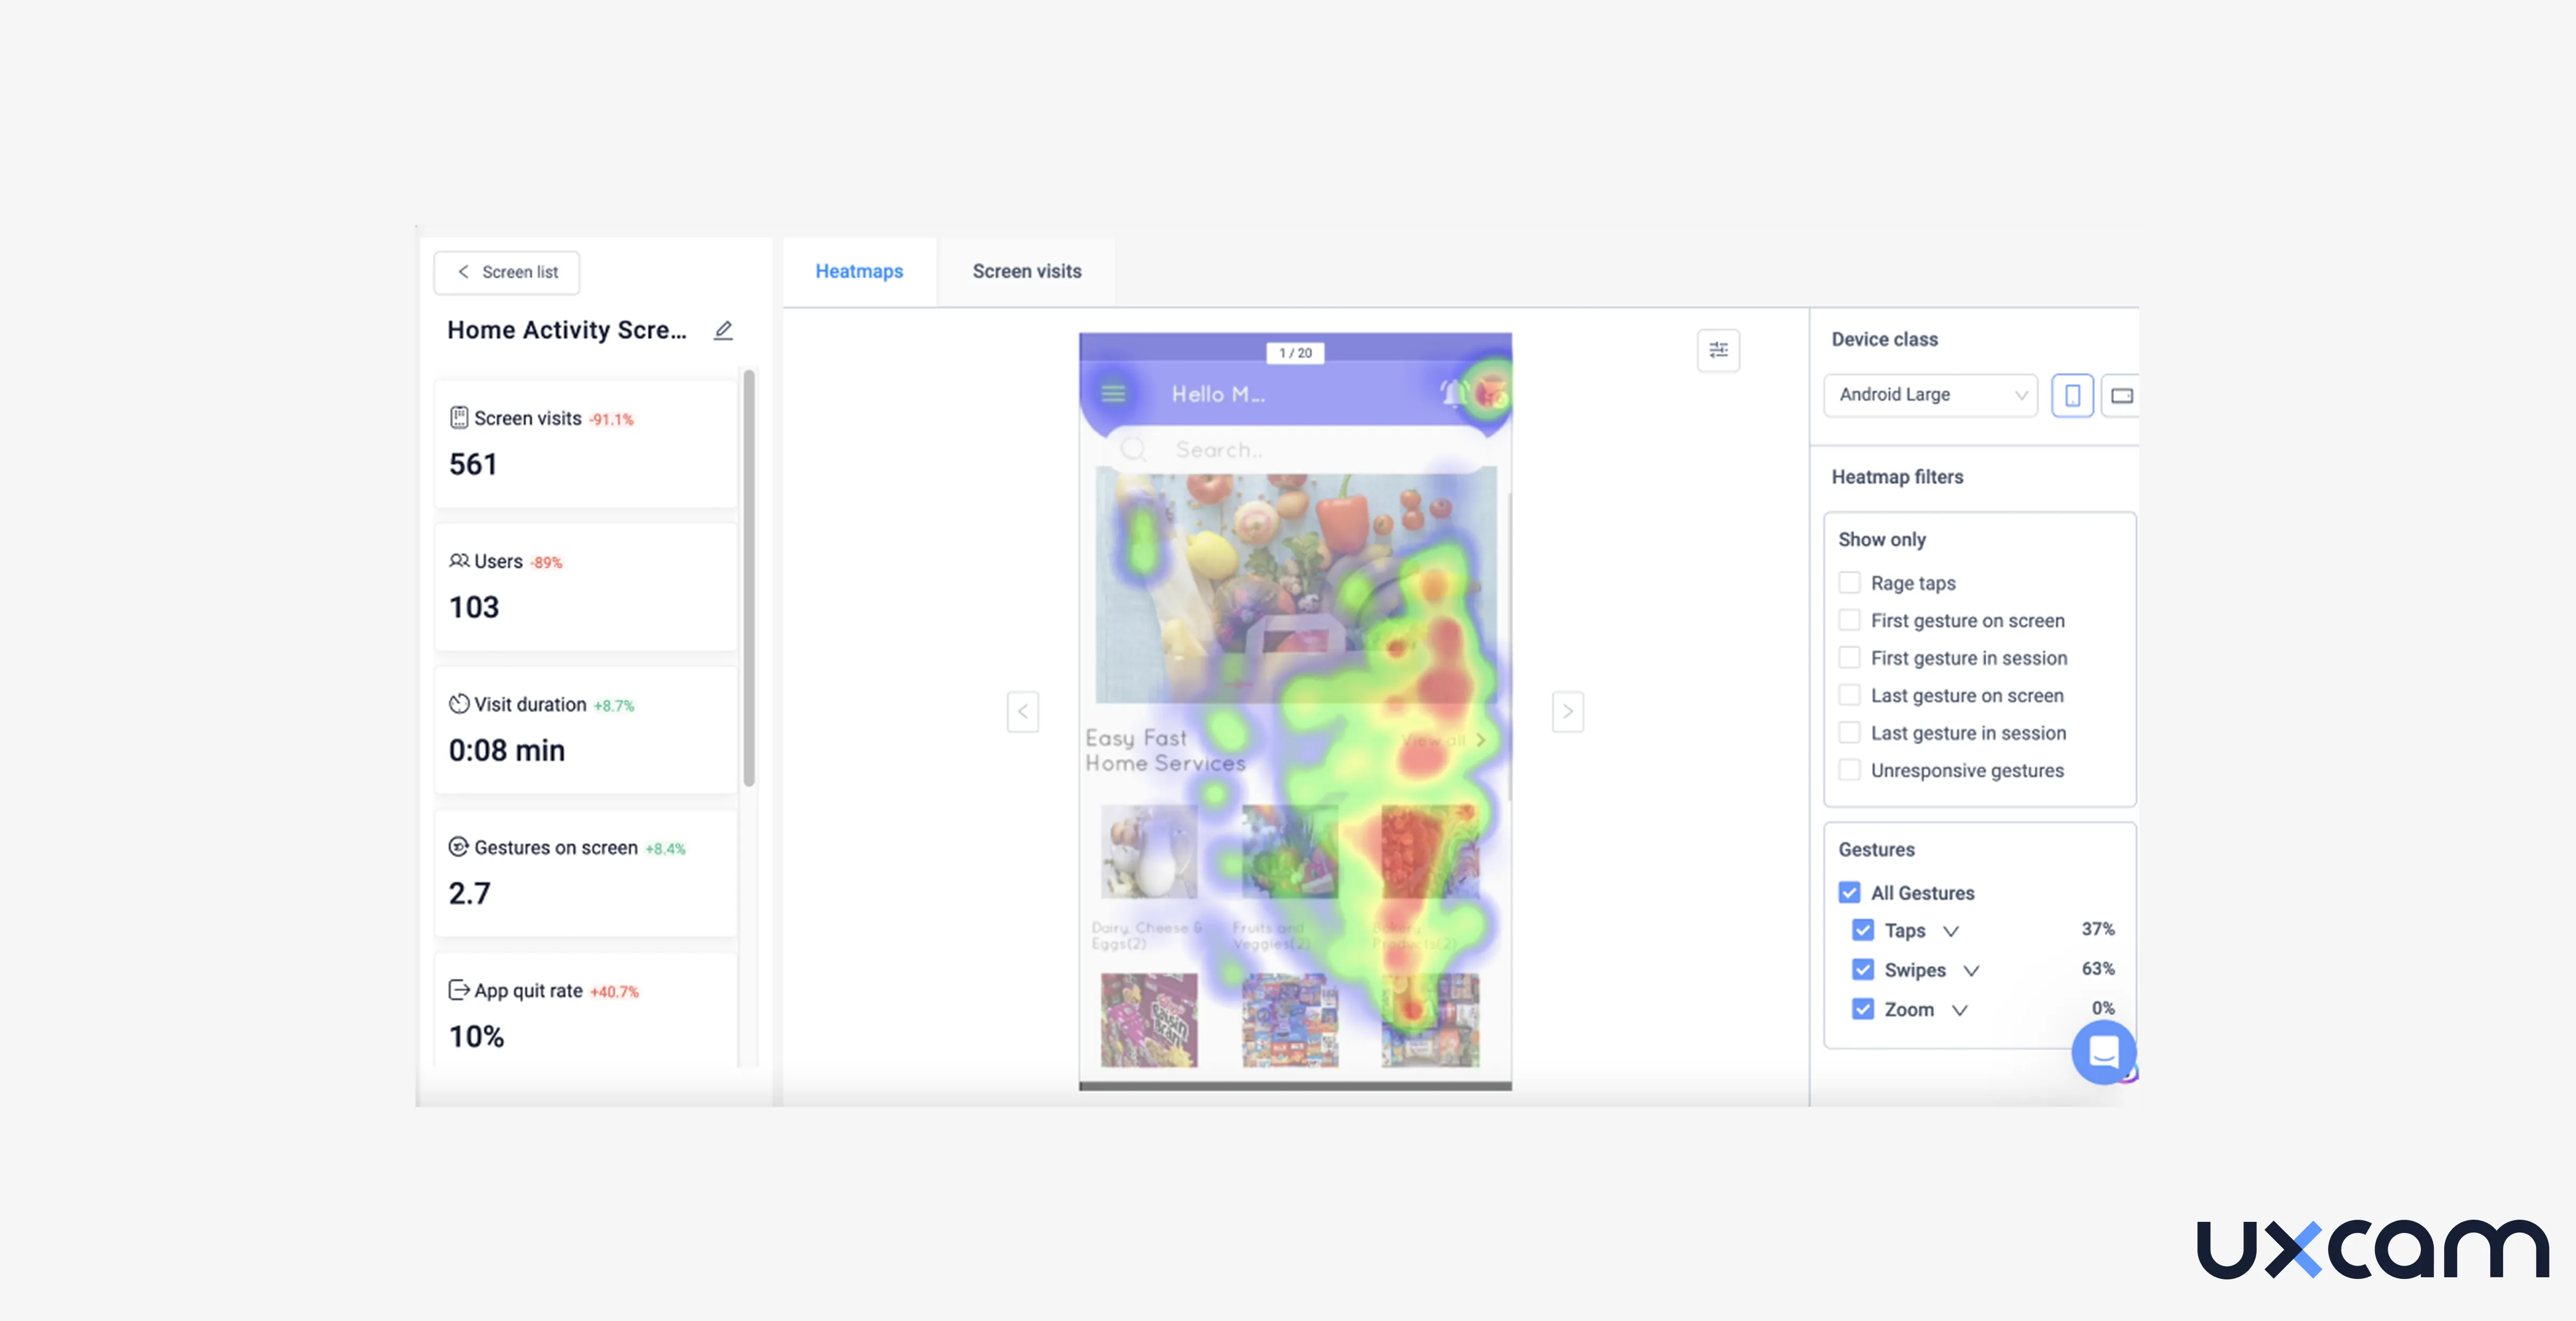This screenshot has height=1321, width=2576.
Task: Check Unresponsive gestures filter
Action: coord(1849,770)
